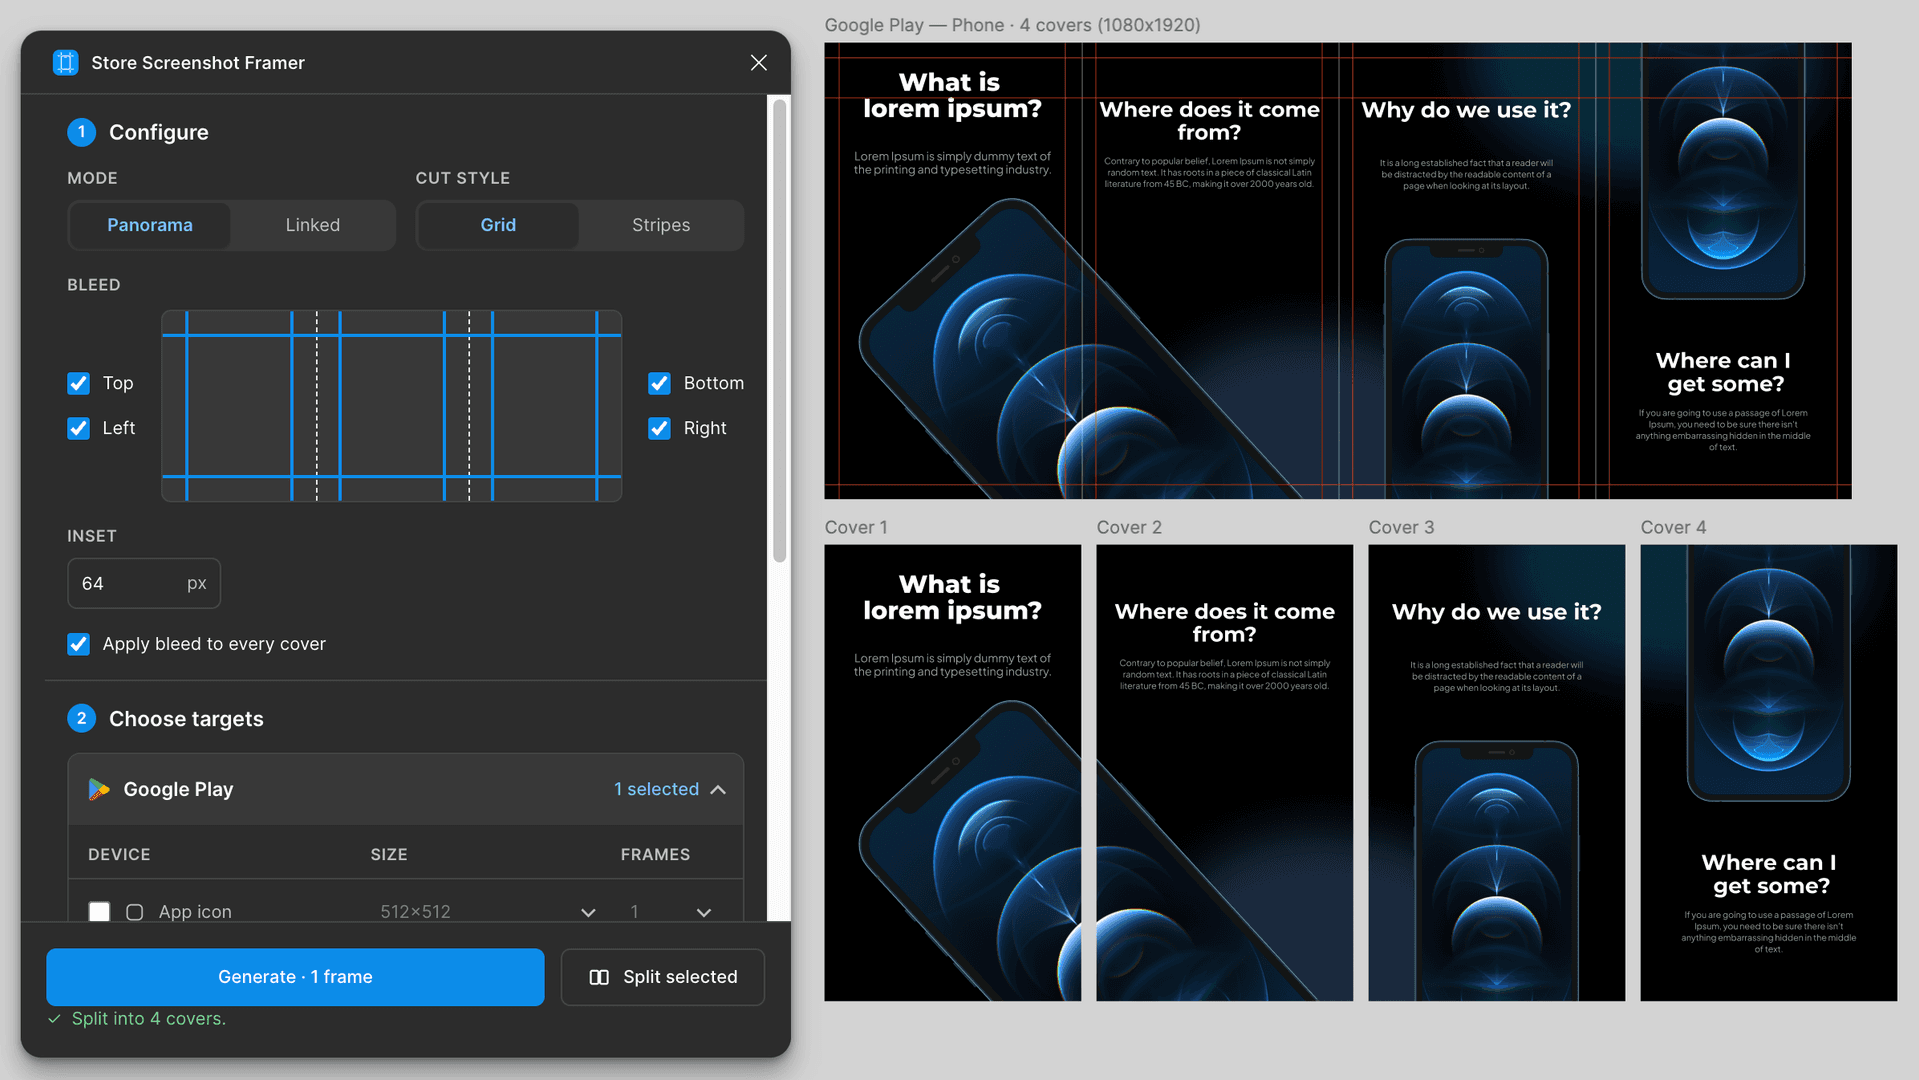The image size is (1919, 1080).
Task: Click the Split selected columns icon
Action: point(599,977)
